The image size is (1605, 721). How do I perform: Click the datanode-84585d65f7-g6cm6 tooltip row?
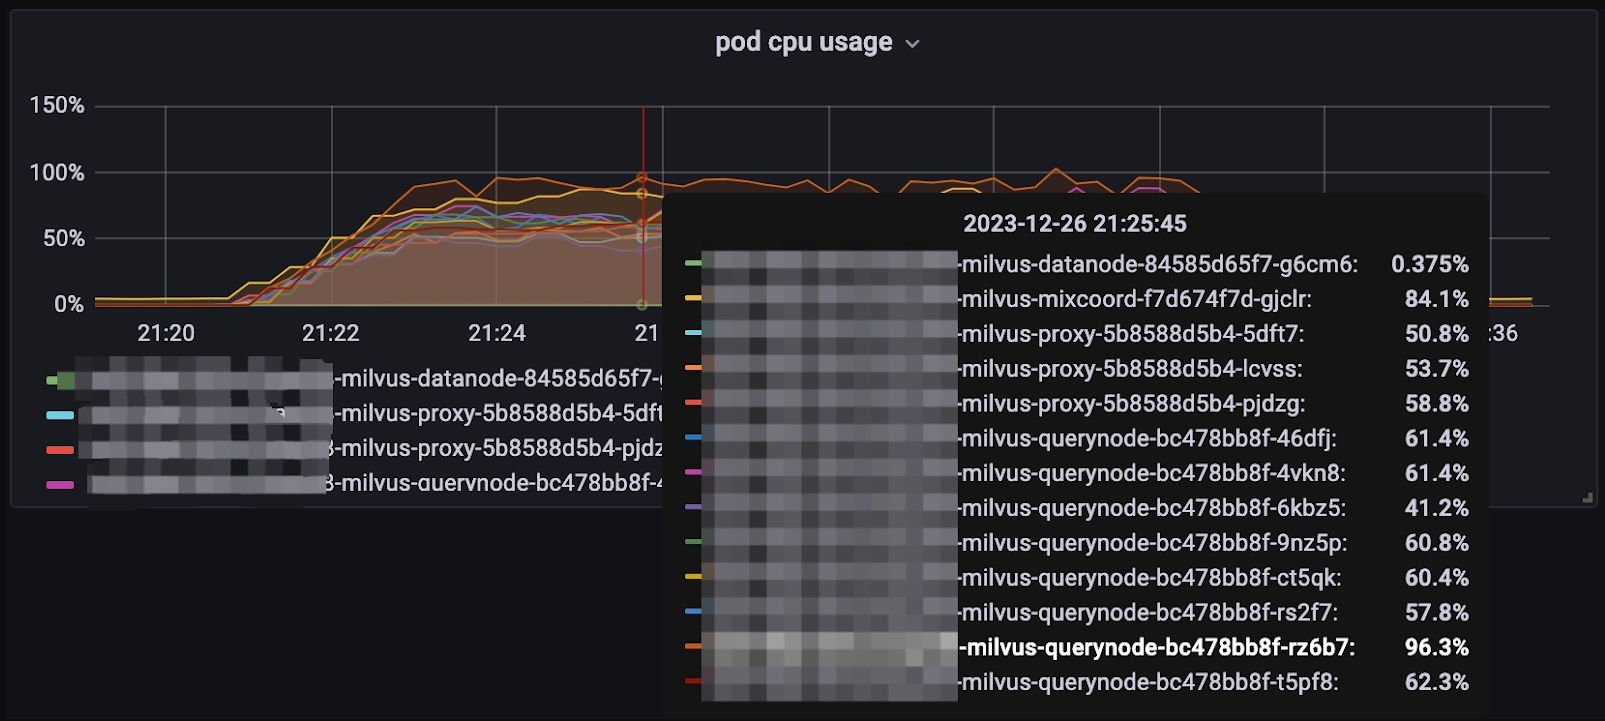[x=1076, y=264]
